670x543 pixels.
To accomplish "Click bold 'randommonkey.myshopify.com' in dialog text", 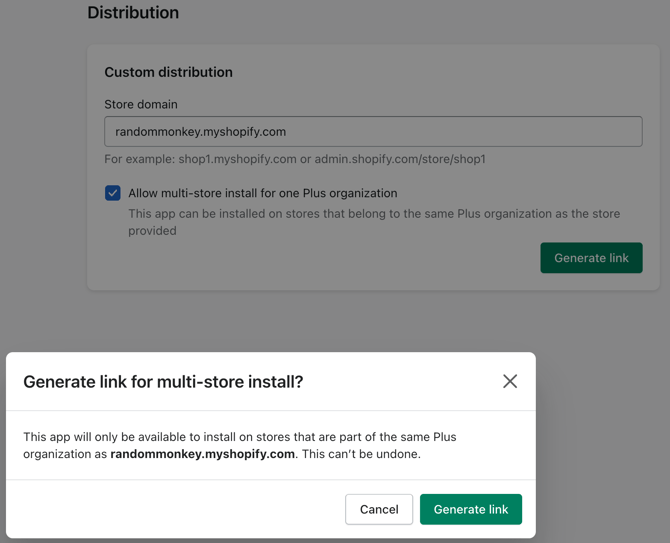I will (x=203, y=454).
